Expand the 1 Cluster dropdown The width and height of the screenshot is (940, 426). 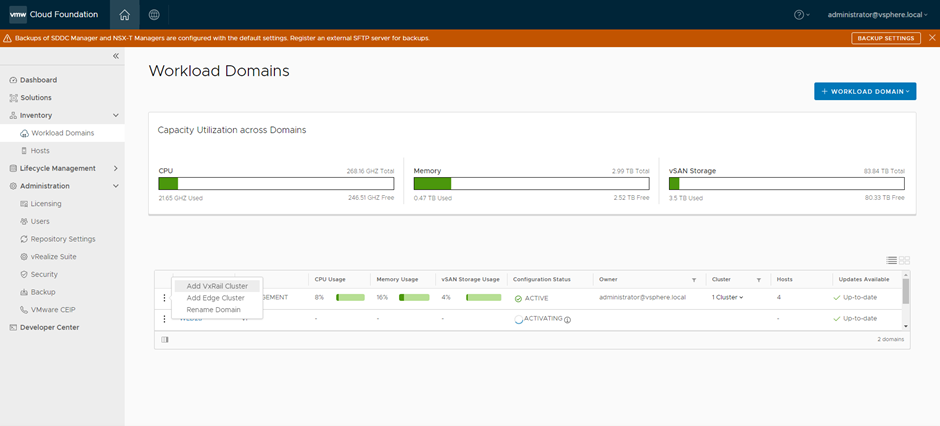pyautogui.click(x=728, y=298)
